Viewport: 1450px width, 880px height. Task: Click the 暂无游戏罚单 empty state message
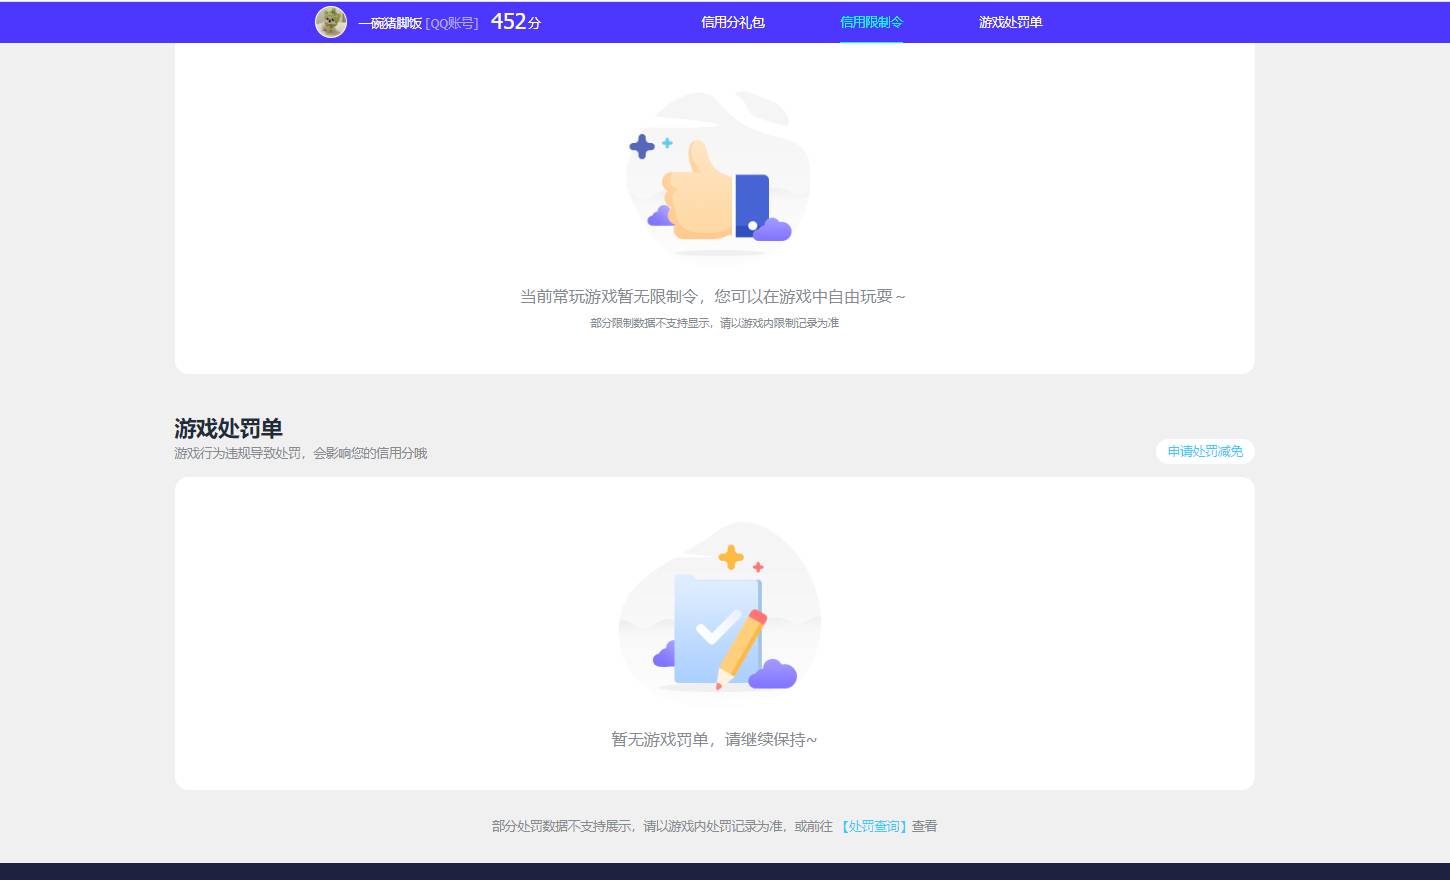coord(713,739)
